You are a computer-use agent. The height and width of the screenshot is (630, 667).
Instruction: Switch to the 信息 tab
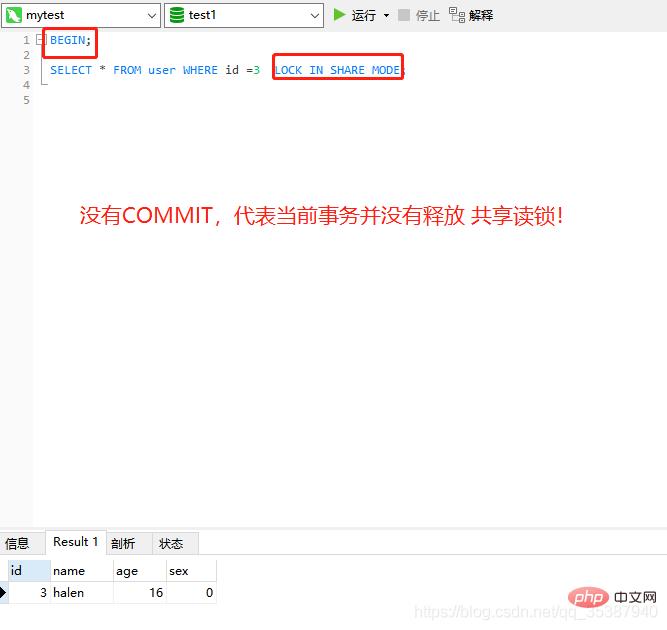click(17, 543)
